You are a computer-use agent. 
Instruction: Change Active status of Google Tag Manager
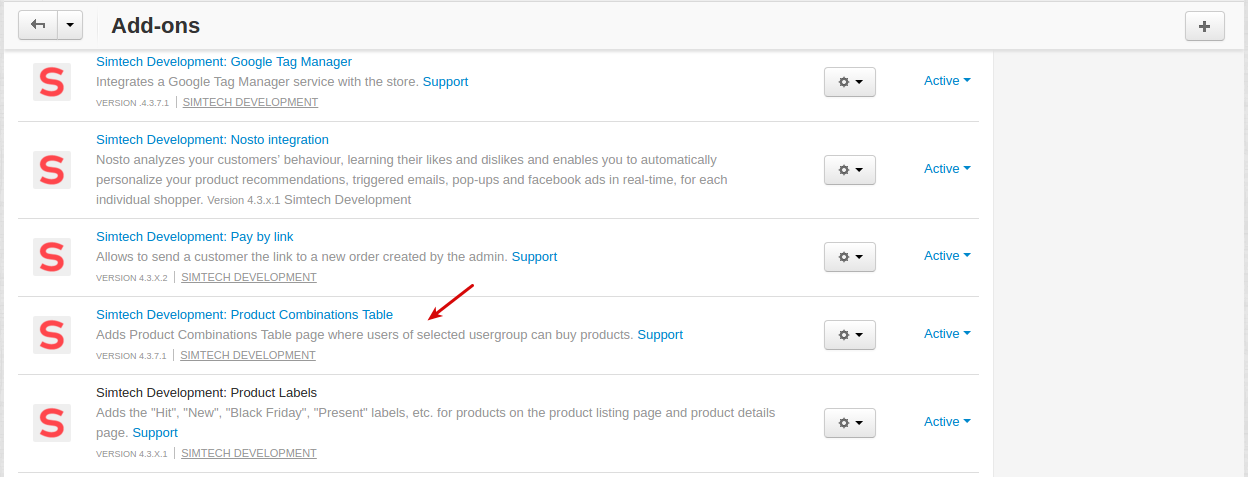[947, 81]
